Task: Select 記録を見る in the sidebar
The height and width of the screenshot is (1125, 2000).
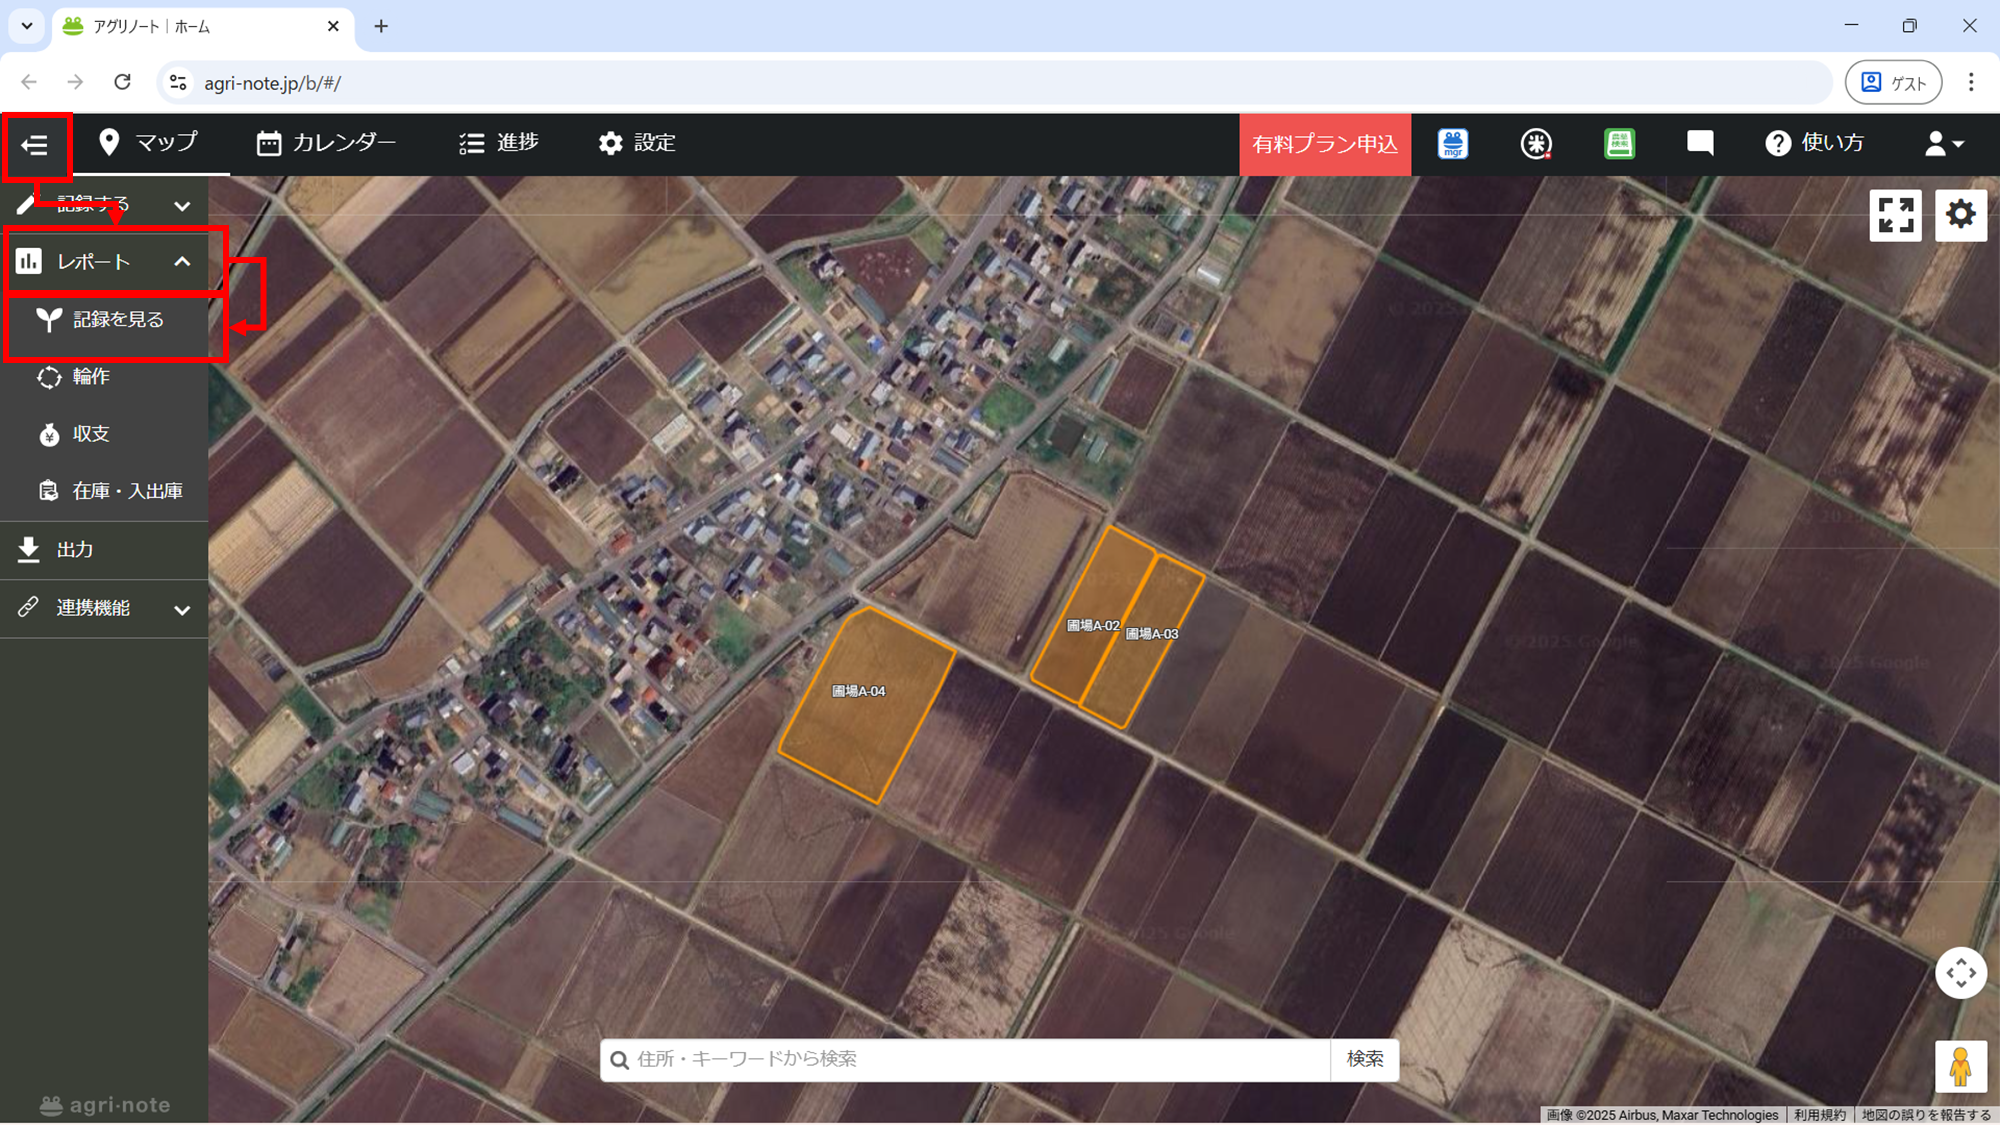Action: [104, 320]
